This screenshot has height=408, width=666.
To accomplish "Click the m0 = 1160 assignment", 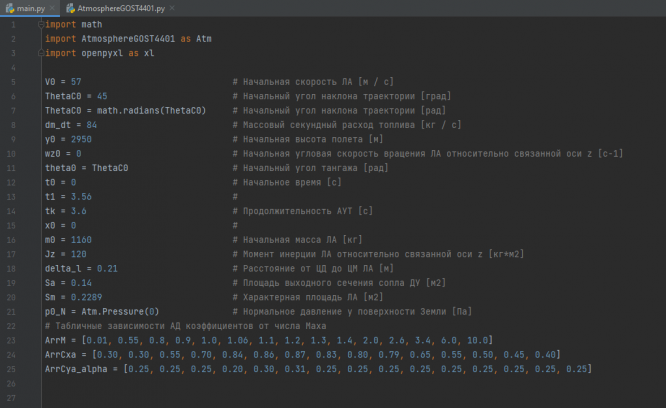I will coord(68,241).
